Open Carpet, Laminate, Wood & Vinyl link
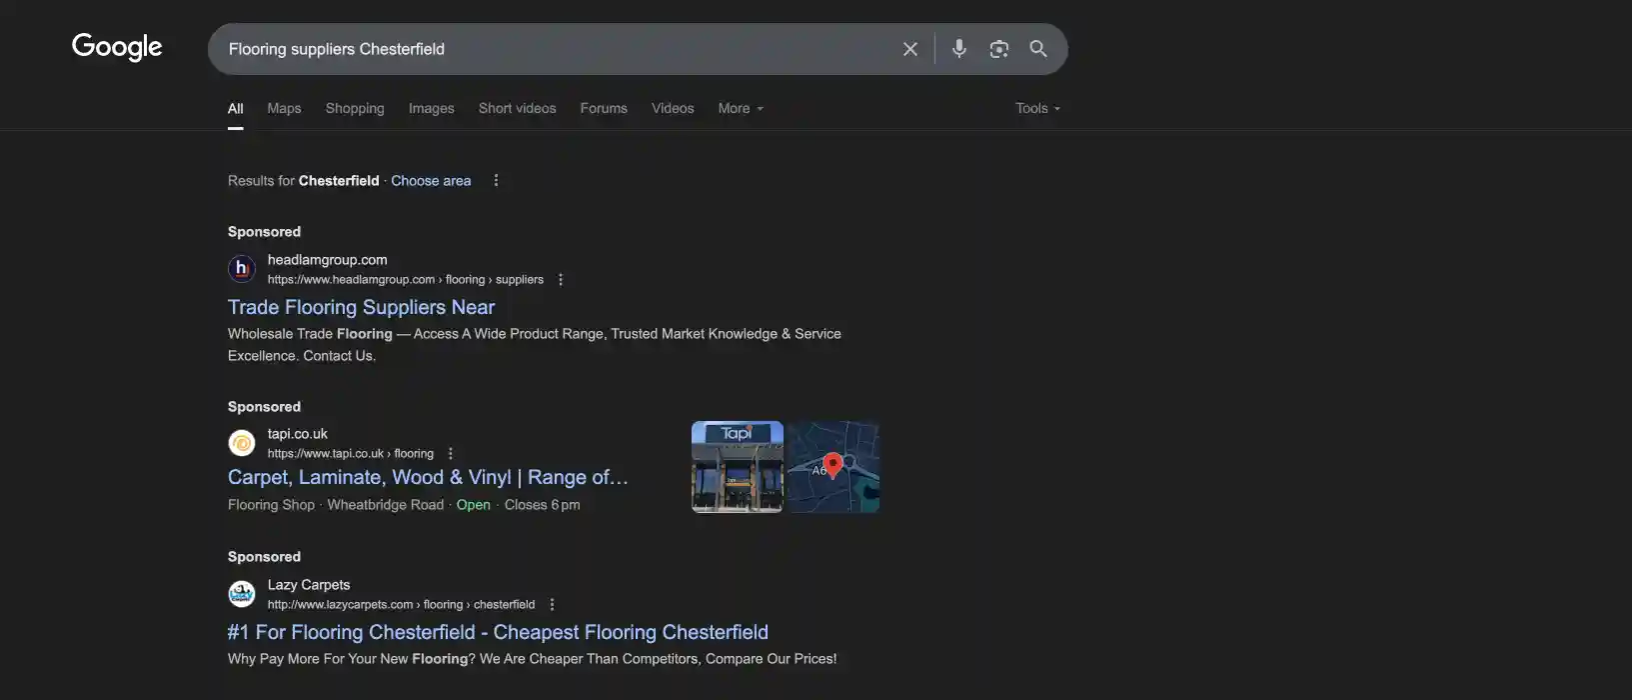The image size is (1632, 700). [x=428, y=477]
